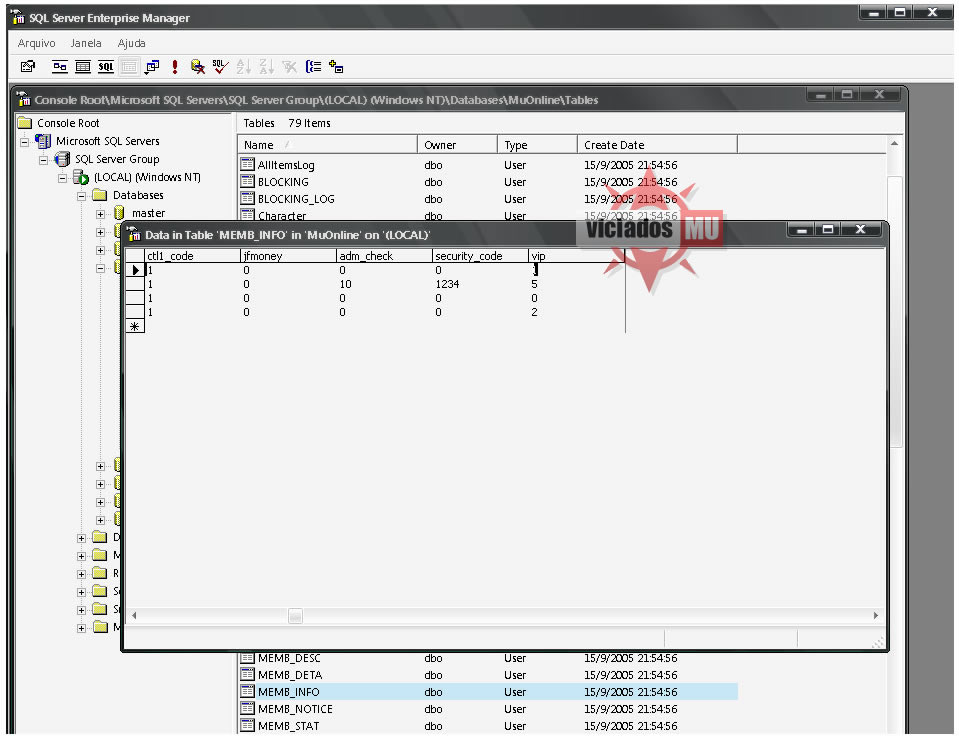Select the MEMB_INFO table row
The height and width of the screenshot is (737, 959).
pos(488,692)
